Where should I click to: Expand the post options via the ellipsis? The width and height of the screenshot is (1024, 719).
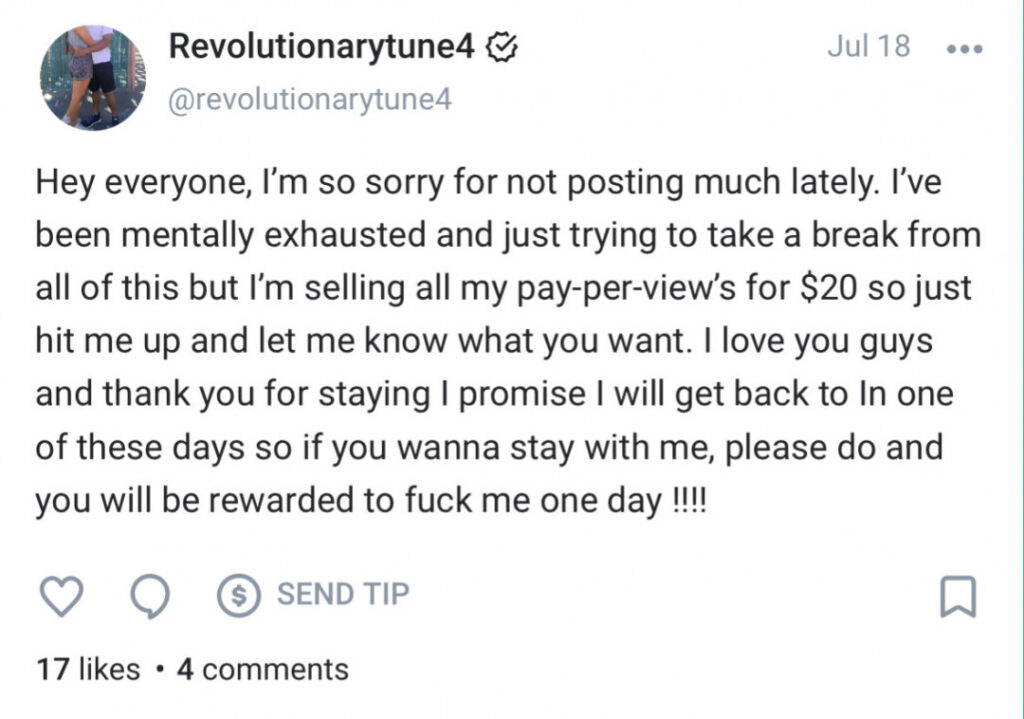(x=963, y=48)
